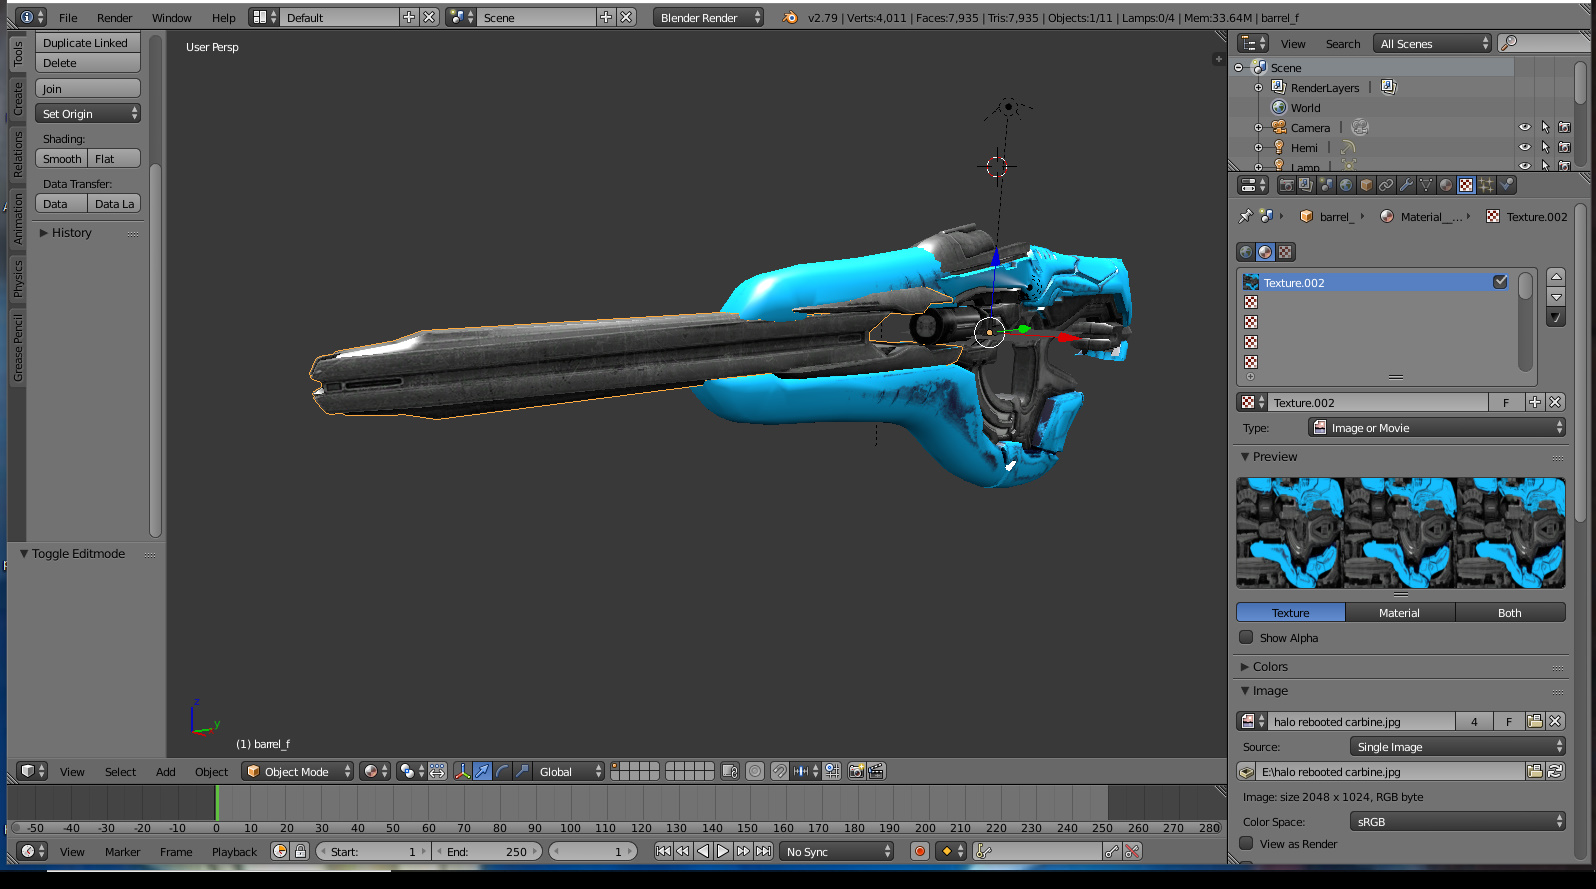Image resolution: width=1596 pixels, height=889 pixels.
Task: Toggle Texture.002 slot enable checkbox
Action: click(1500, 282)
